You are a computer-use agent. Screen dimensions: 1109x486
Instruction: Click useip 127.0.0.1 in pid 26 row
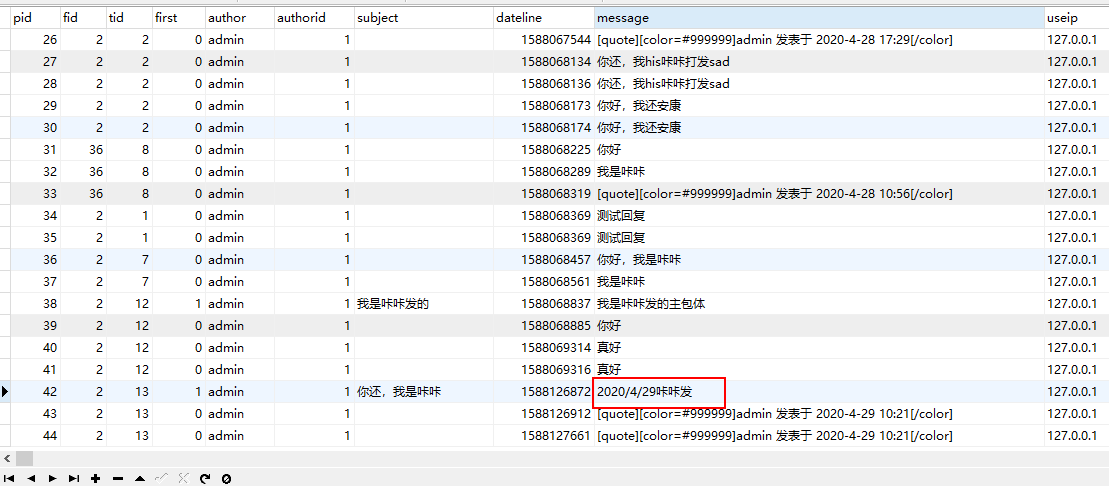pos(1076,40)
